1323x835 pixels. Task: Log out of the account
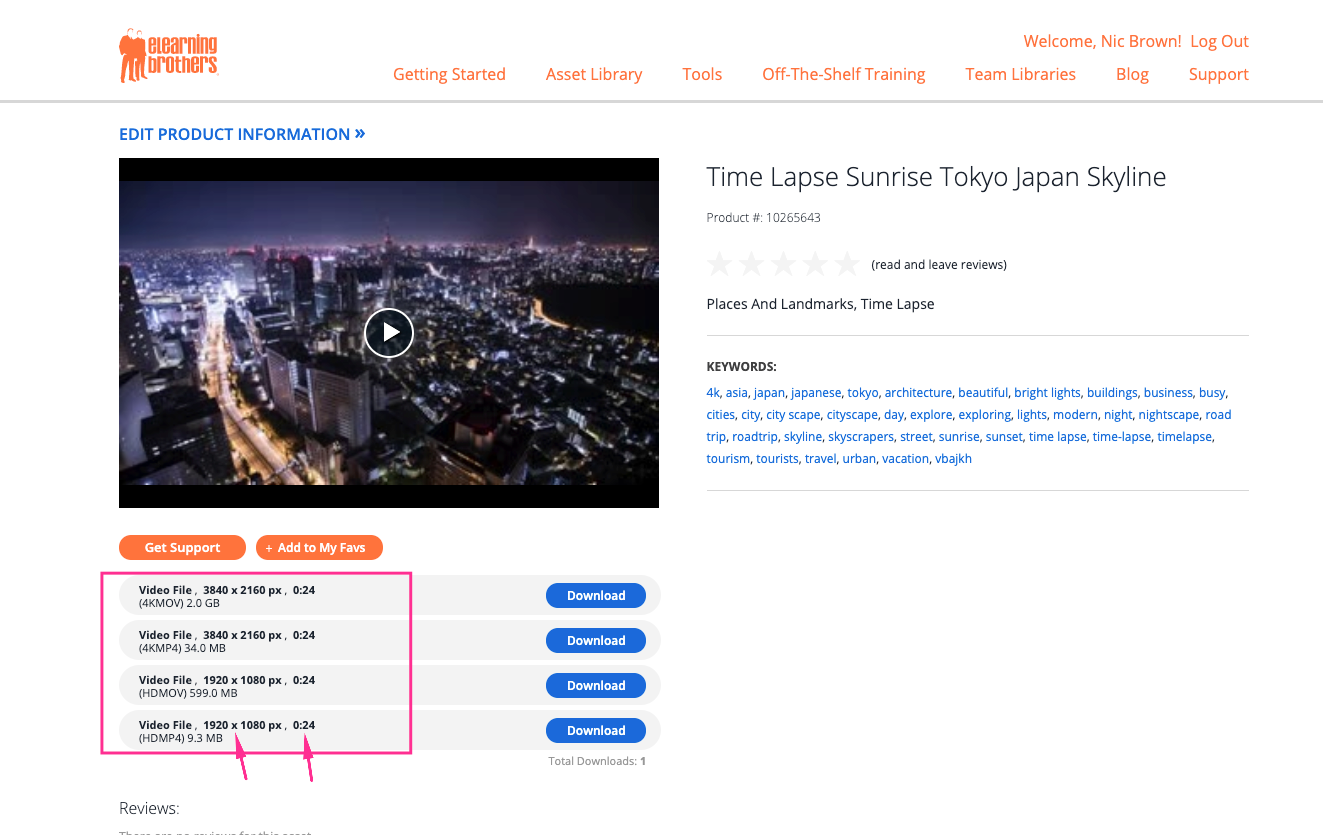click(x=1219, y=41)
